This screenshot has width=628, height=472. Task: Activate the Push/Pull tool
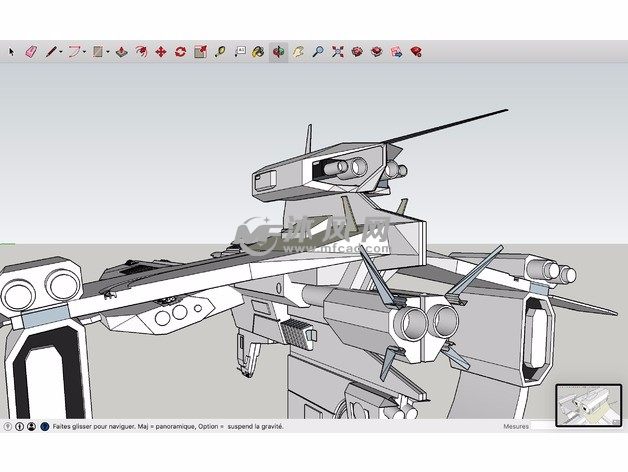(x=121, y=51)
